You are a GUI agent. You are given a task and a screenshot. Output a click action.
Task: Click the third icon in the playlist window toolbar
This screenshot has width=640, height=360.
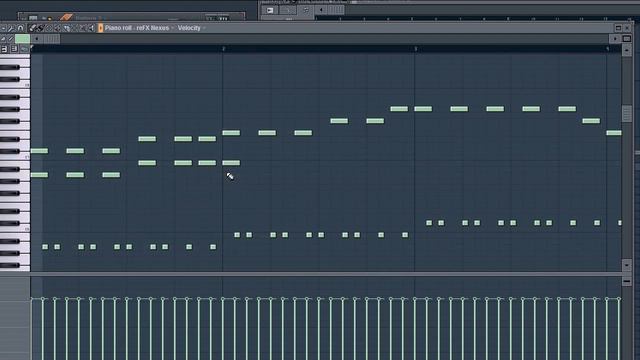[306, 10]
